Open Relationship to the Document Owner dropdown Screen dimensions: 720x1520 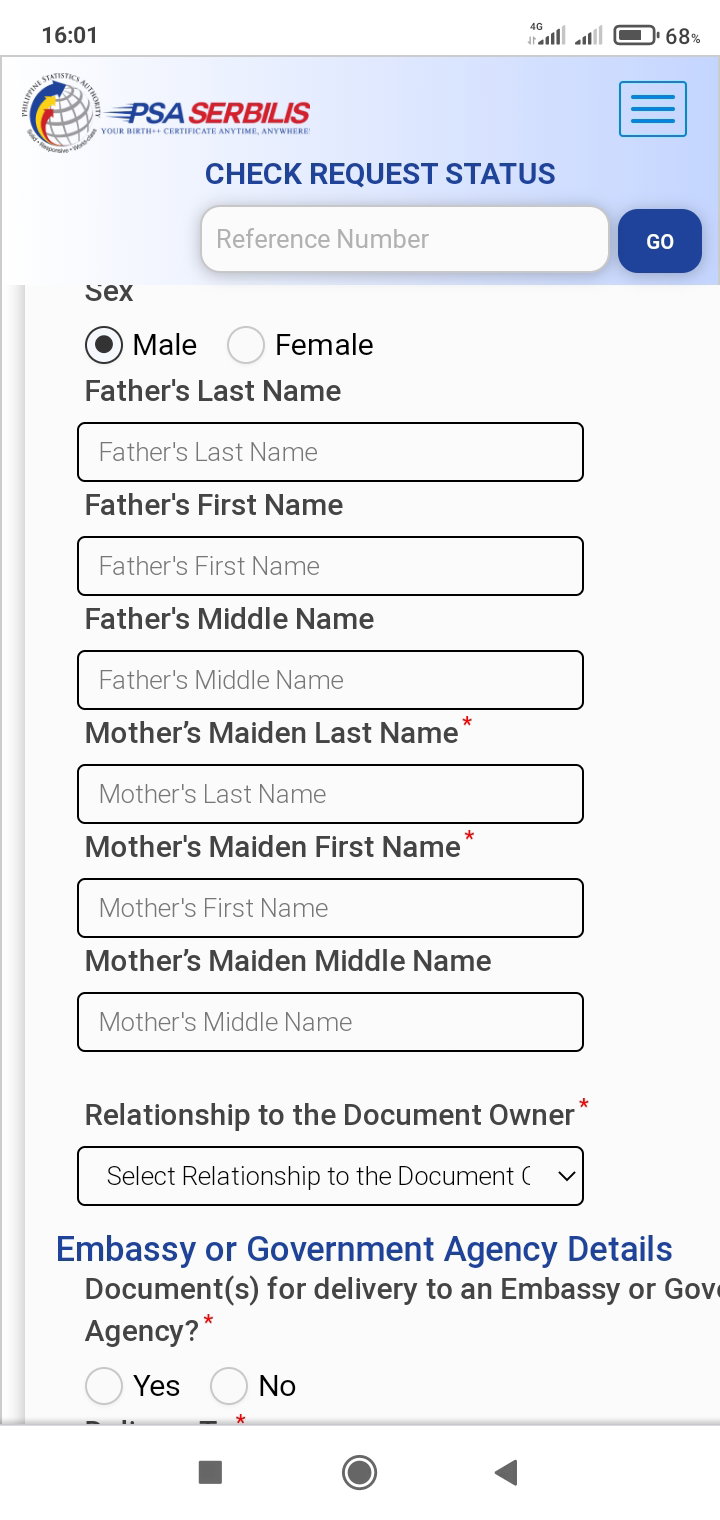pyautogui.click(x=330, y=1176)
